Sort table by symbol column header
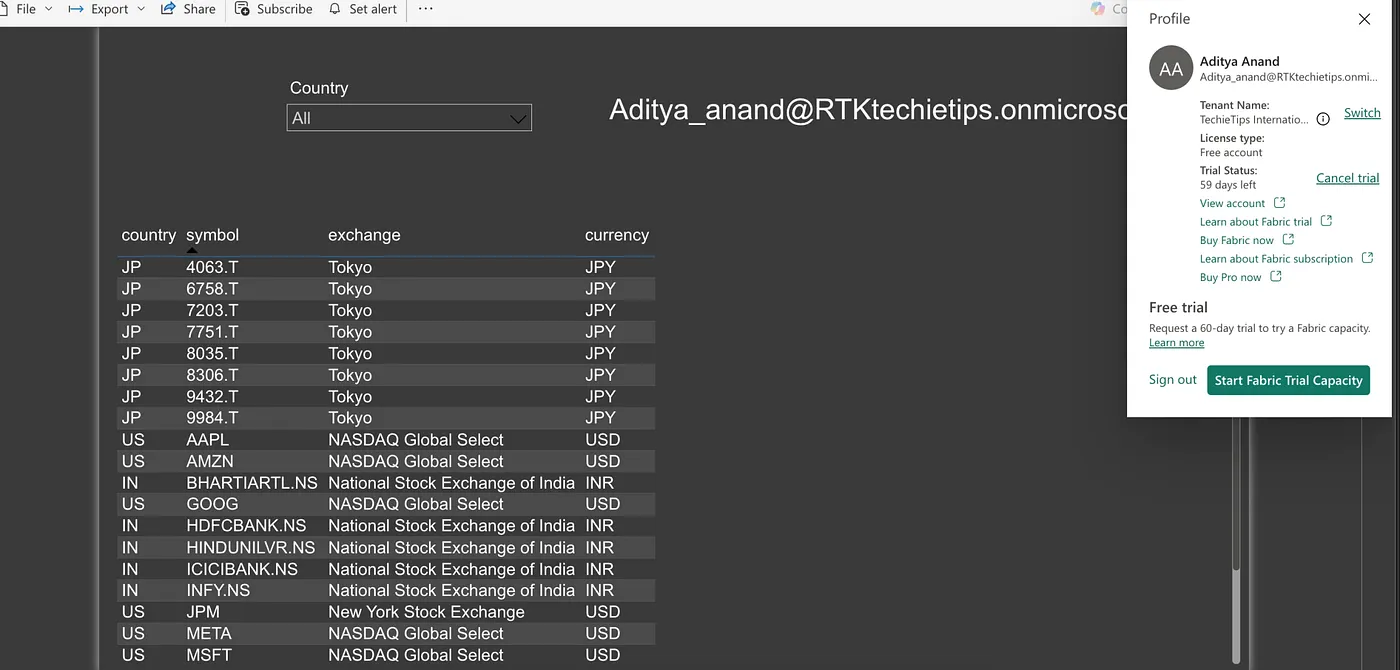The height and width of the screenshot is (670, 1400). 212,235
